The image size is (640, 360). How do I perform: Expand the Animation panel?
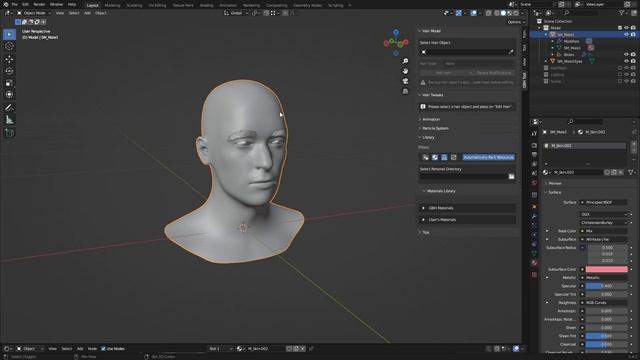(431, 119)
